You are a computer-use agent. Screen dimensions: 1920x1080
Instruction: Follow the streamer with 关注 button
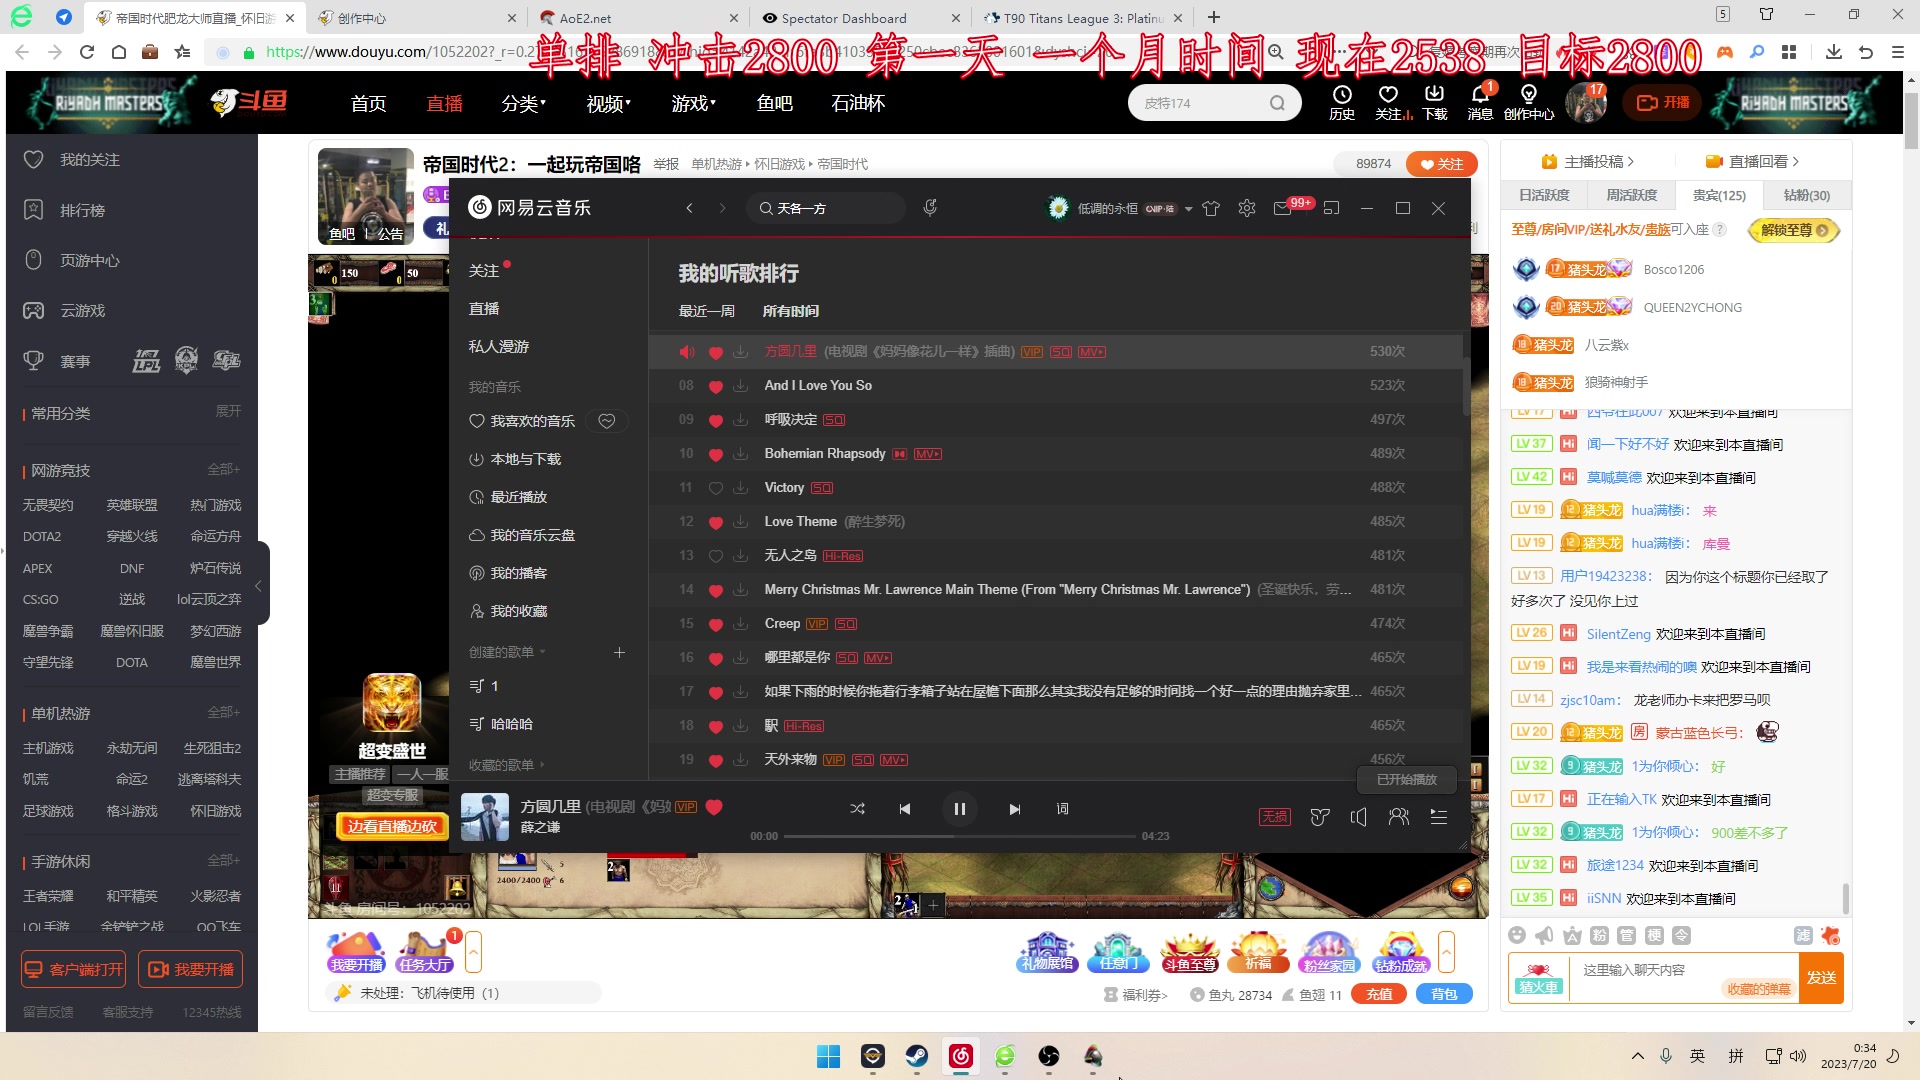pos(1441,164)
